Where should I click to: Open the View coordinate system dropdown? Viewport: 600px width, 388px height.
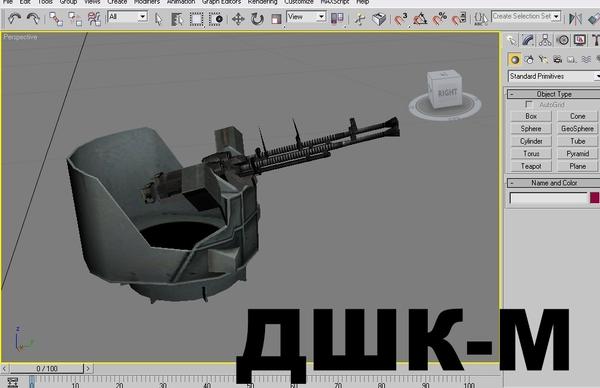[x=306, y=17]
